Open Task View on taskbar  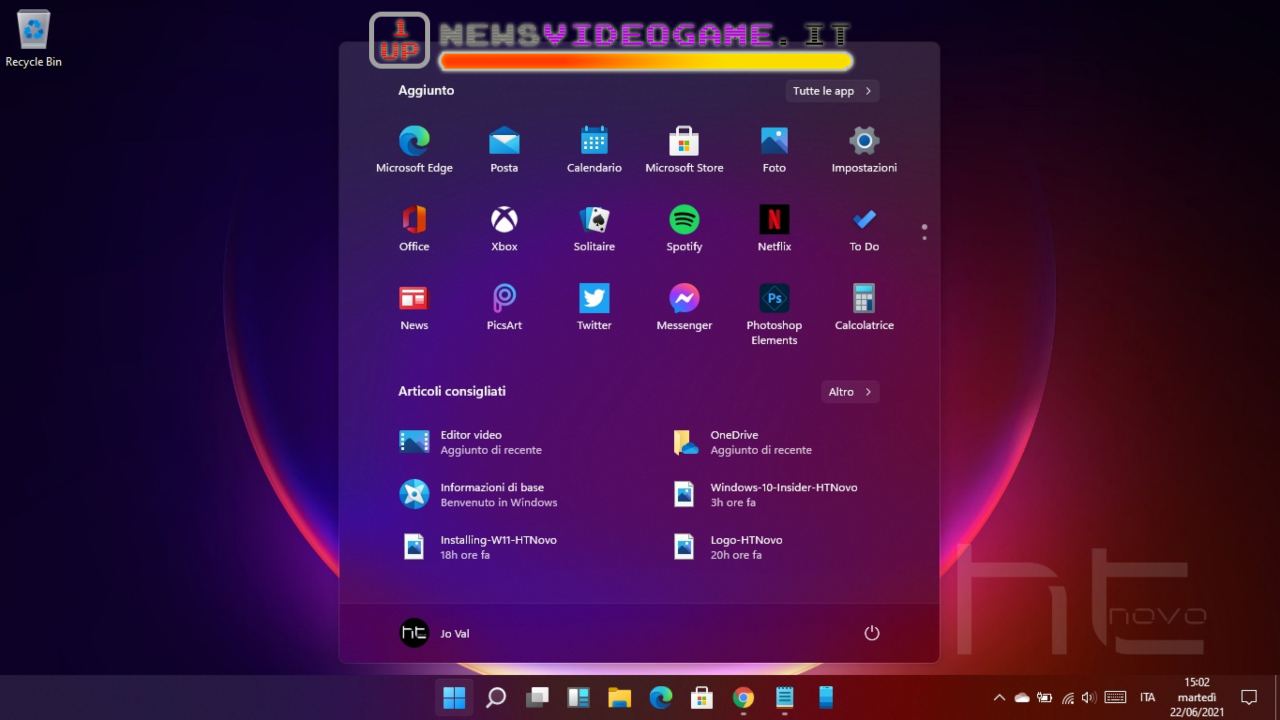(537, 697)
